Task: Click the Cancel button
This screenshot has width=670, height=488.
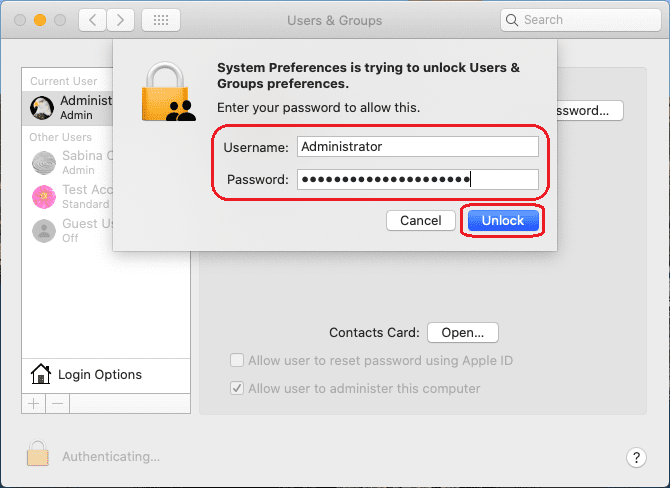Action: click(420, 220)
